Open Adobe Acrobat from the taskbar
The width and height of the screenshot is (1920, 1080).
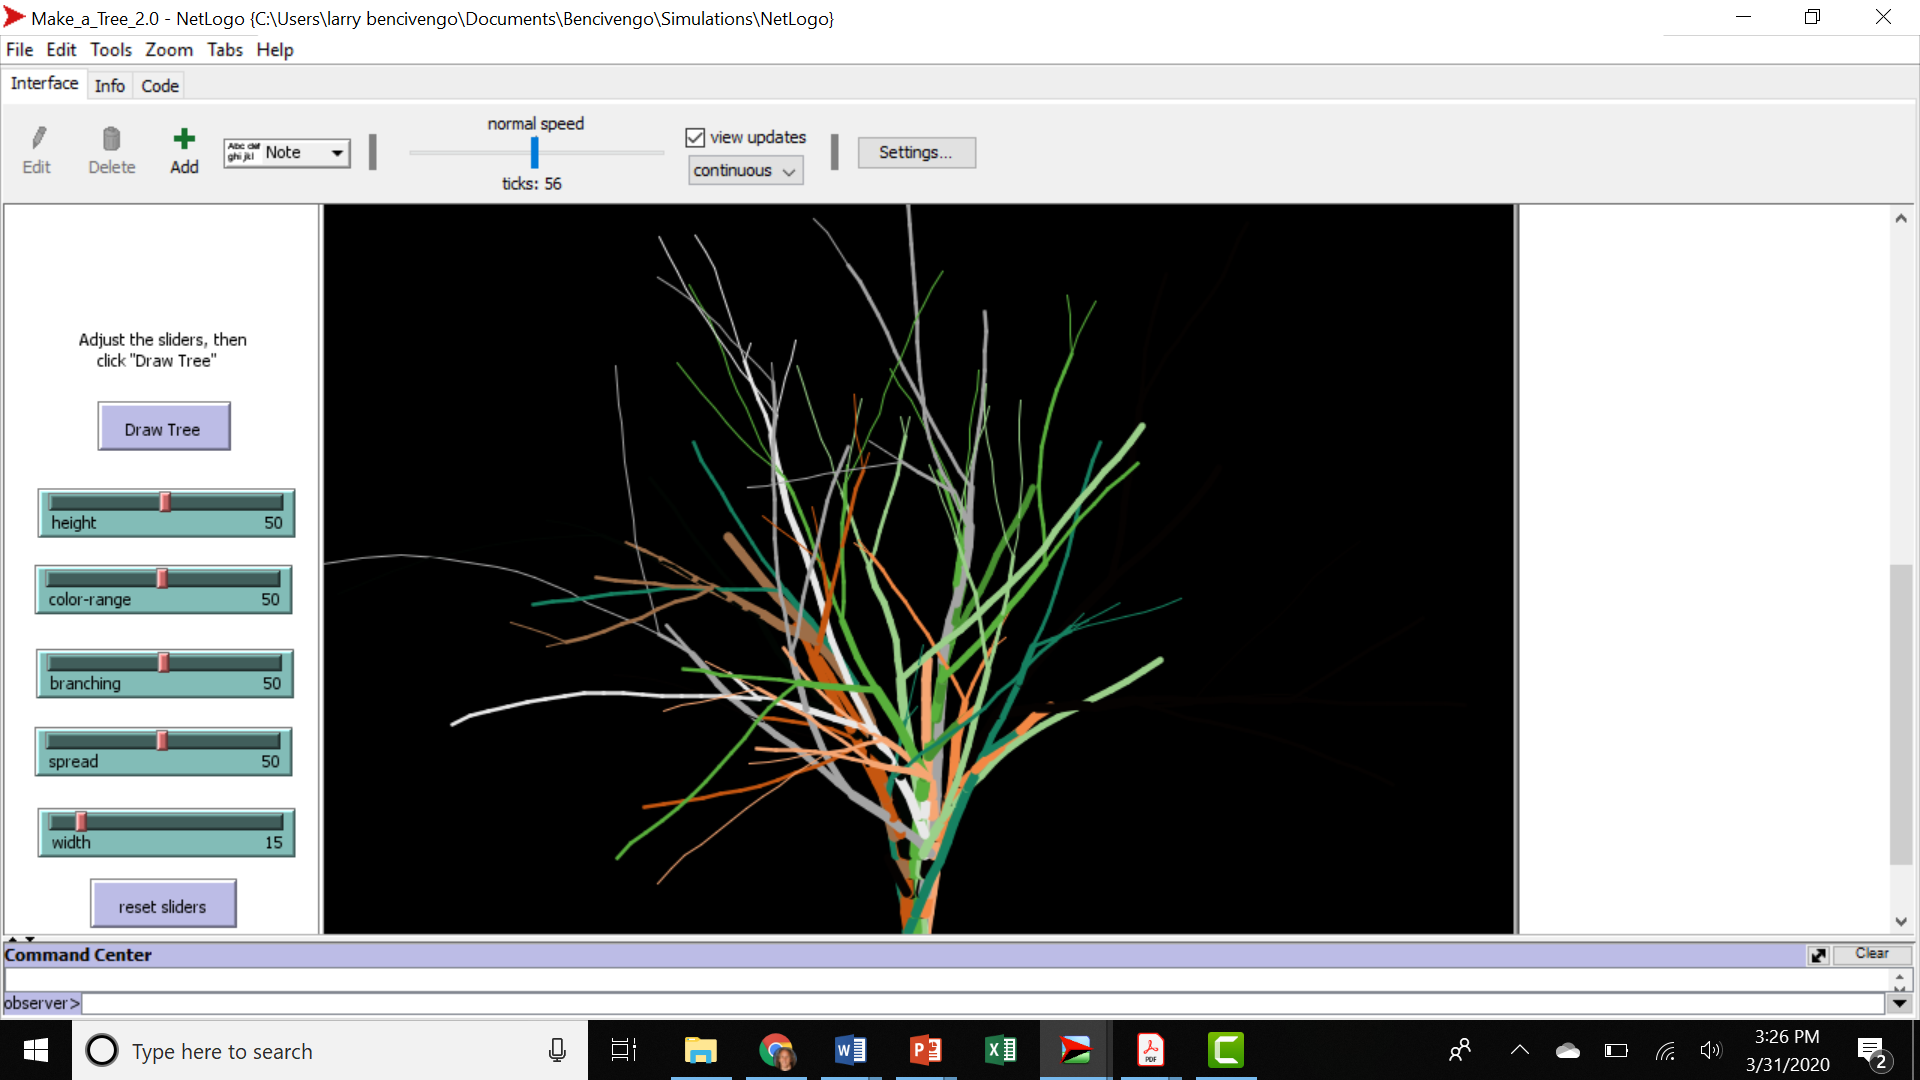coord(1150,1049)
